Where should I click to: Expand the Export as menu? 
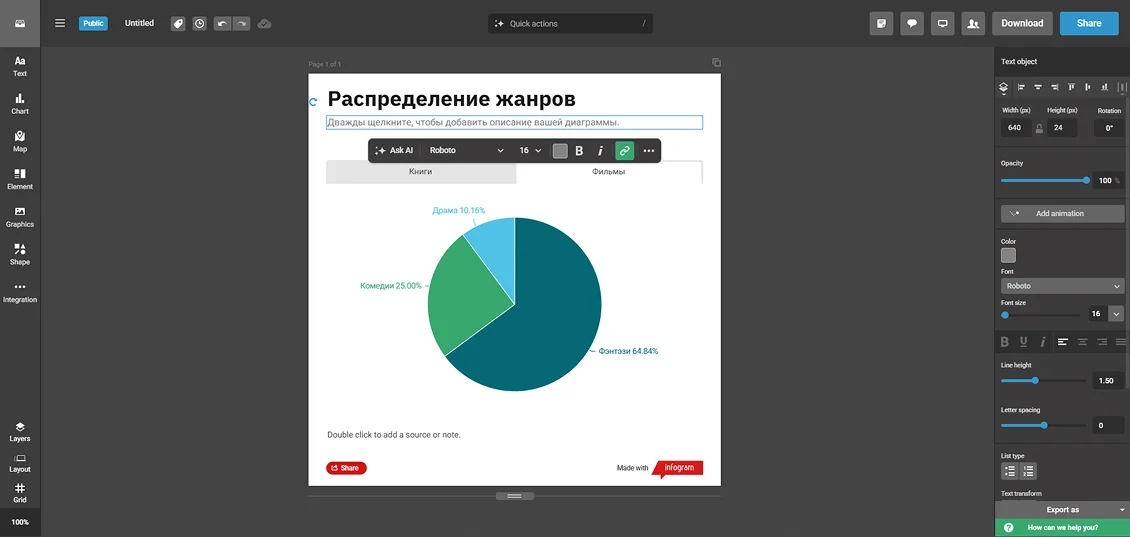point(1062,510)
